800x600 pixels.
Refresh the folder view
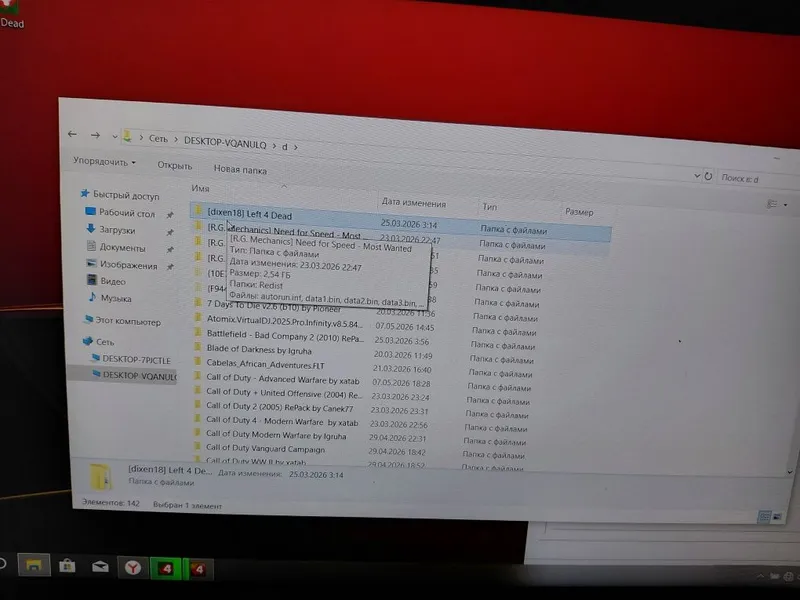click(708, 176)
